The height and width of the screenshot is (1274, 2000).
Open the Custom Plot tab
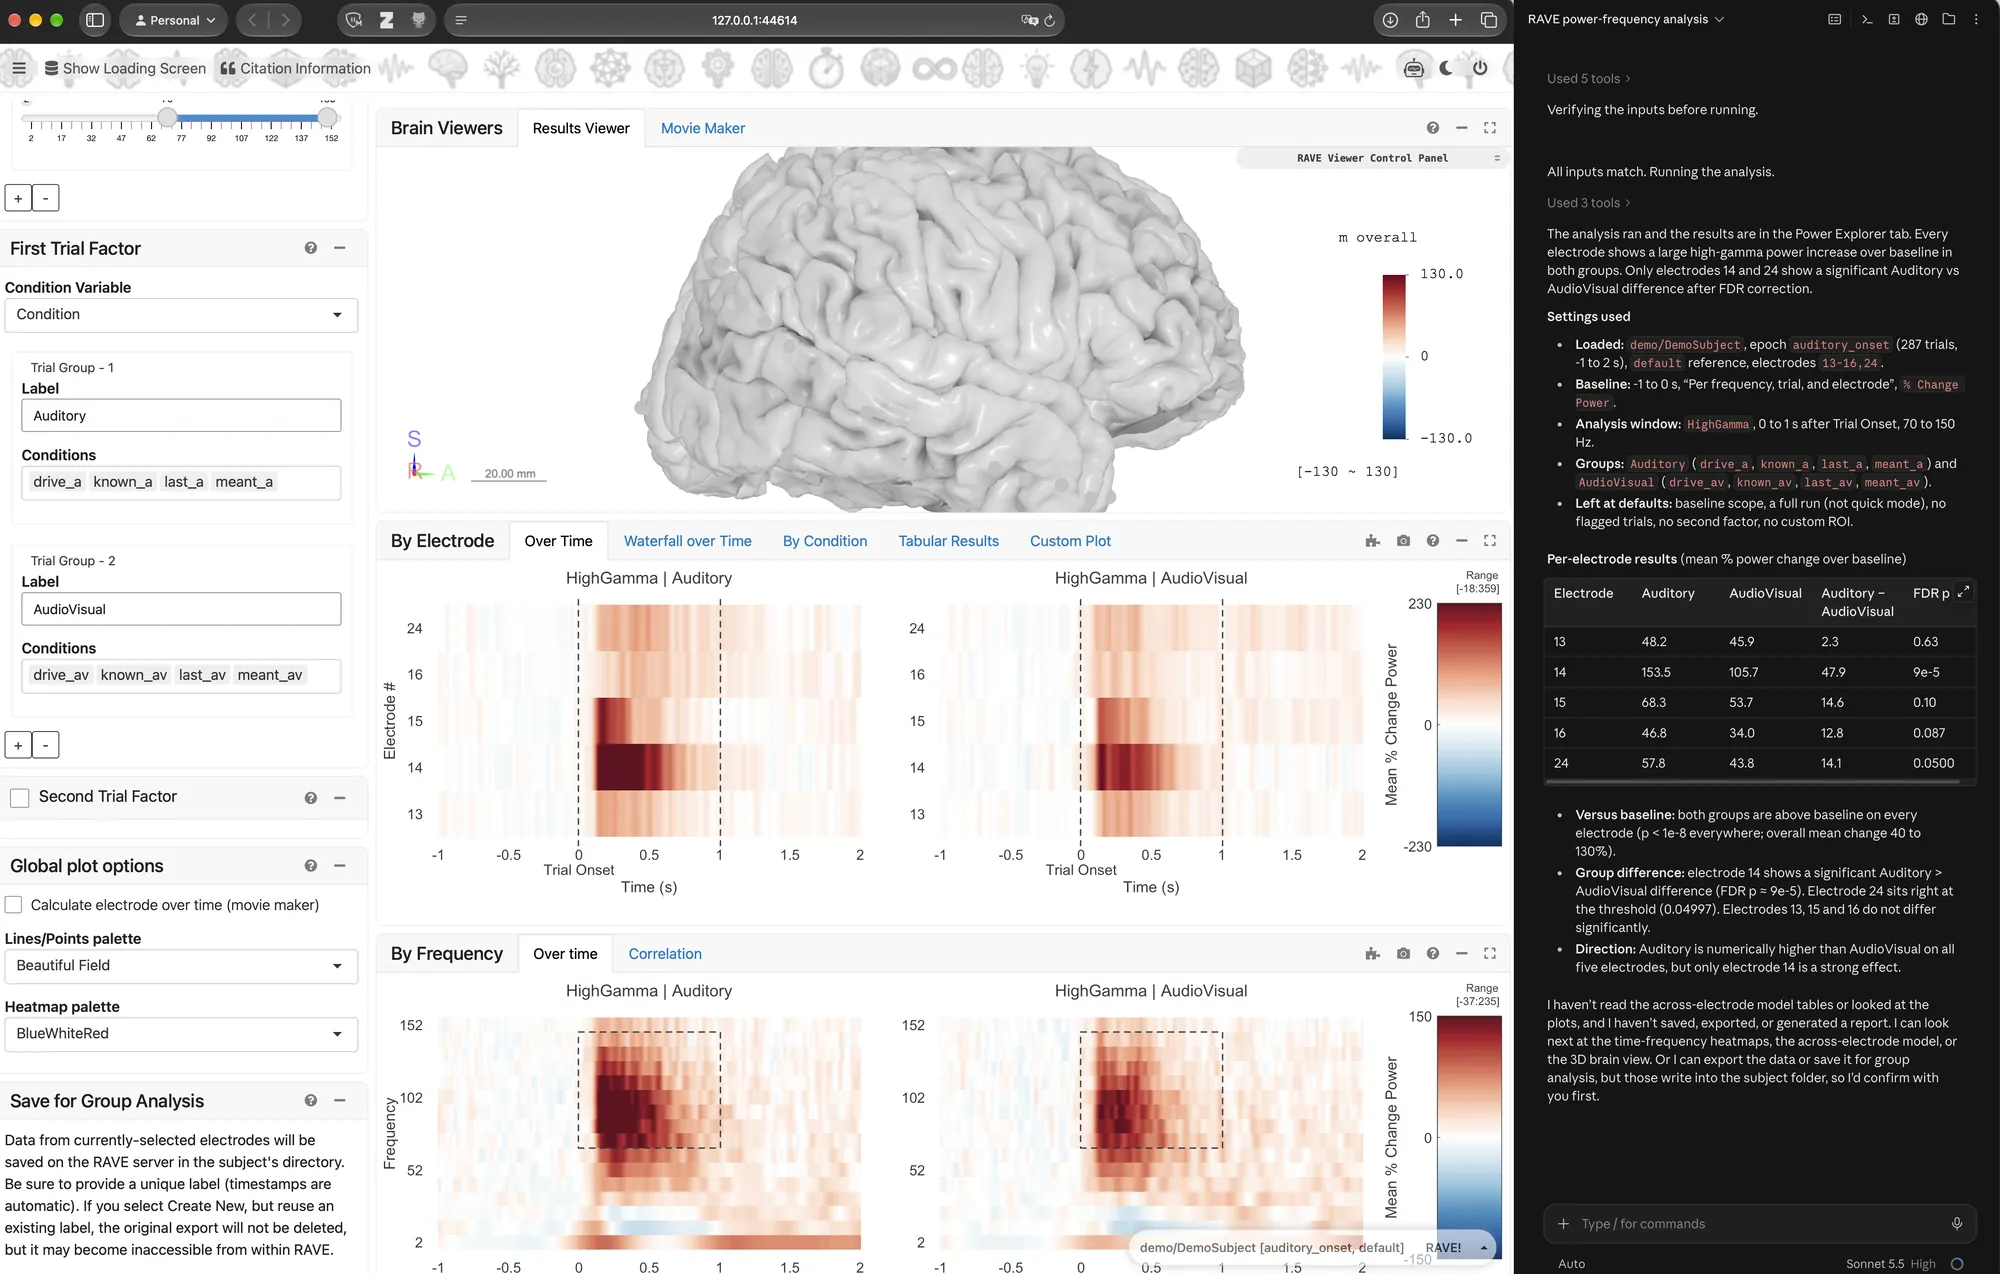pyautogui.click(x=1070, y=541)
